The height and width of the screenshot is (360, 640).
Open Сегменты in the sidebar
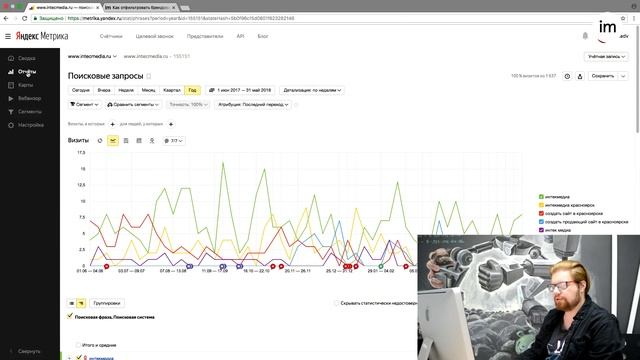[x=30, y=111]
